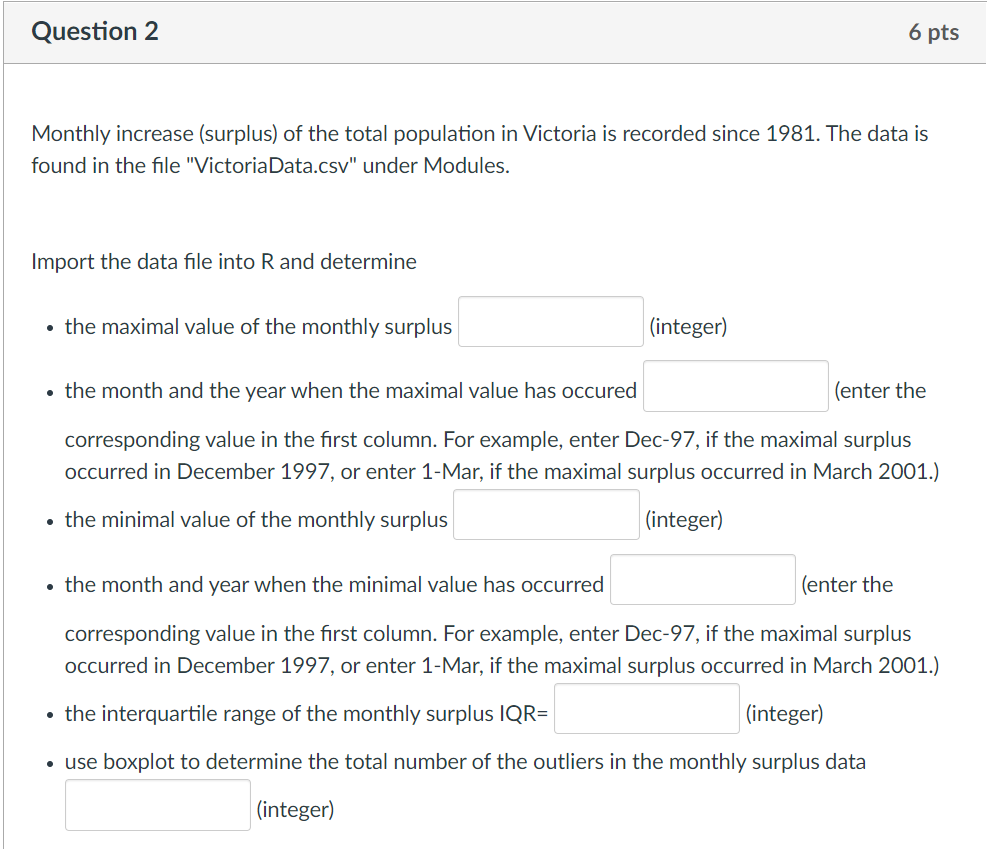This screenshot has height=849, width=987.
Task: Click the maximal monthly surplus input field
Action: (550, 321)
